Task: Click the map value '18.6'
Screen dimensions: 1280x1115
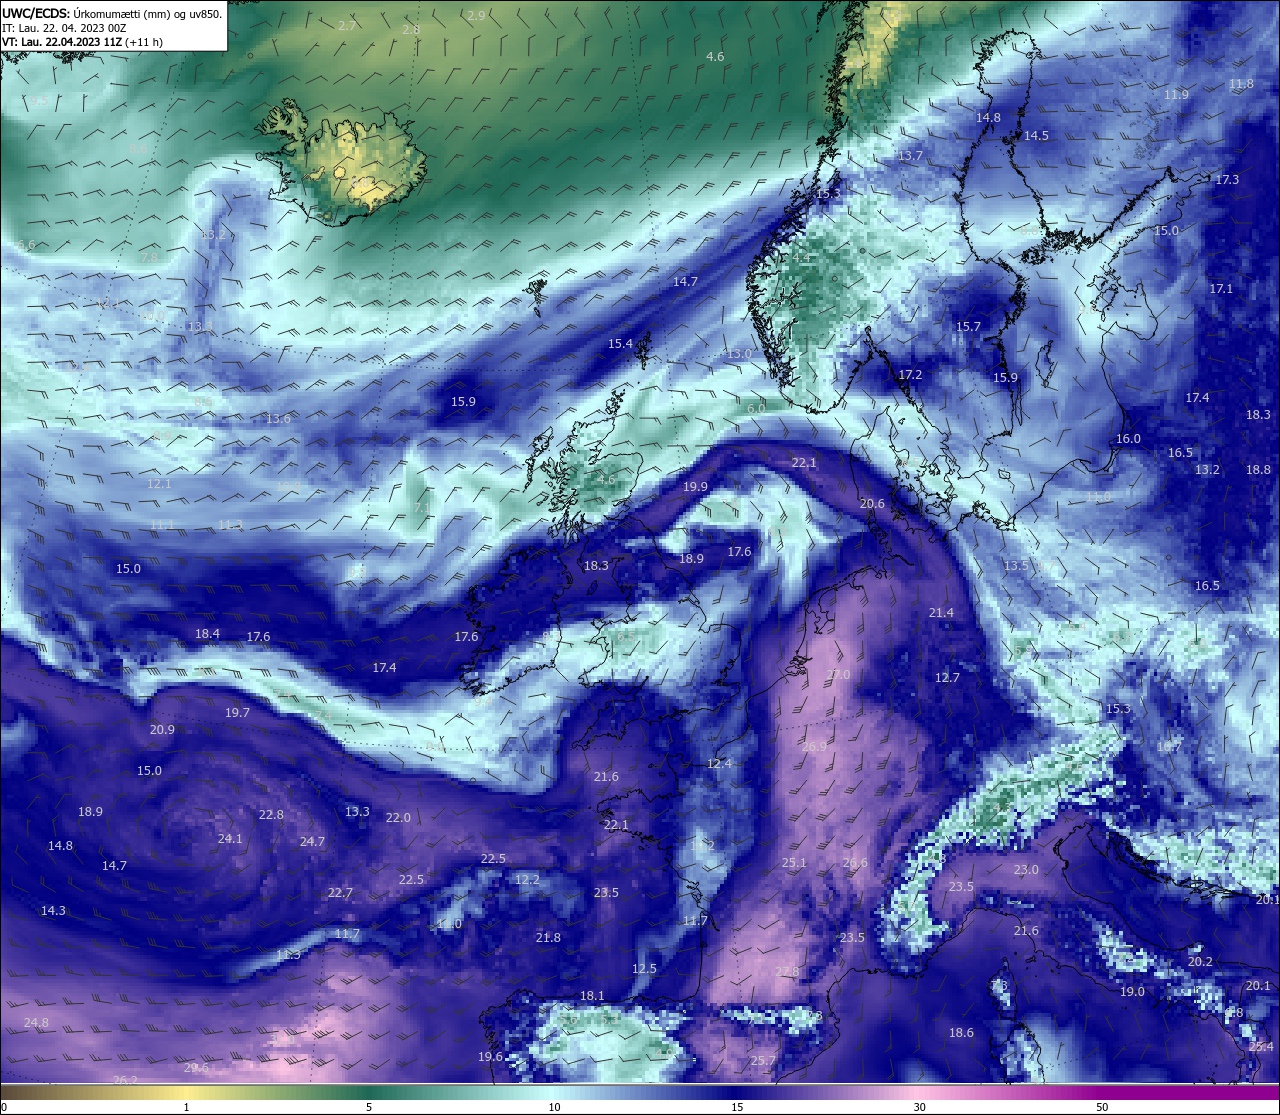Action: [x=961, y=1032]
